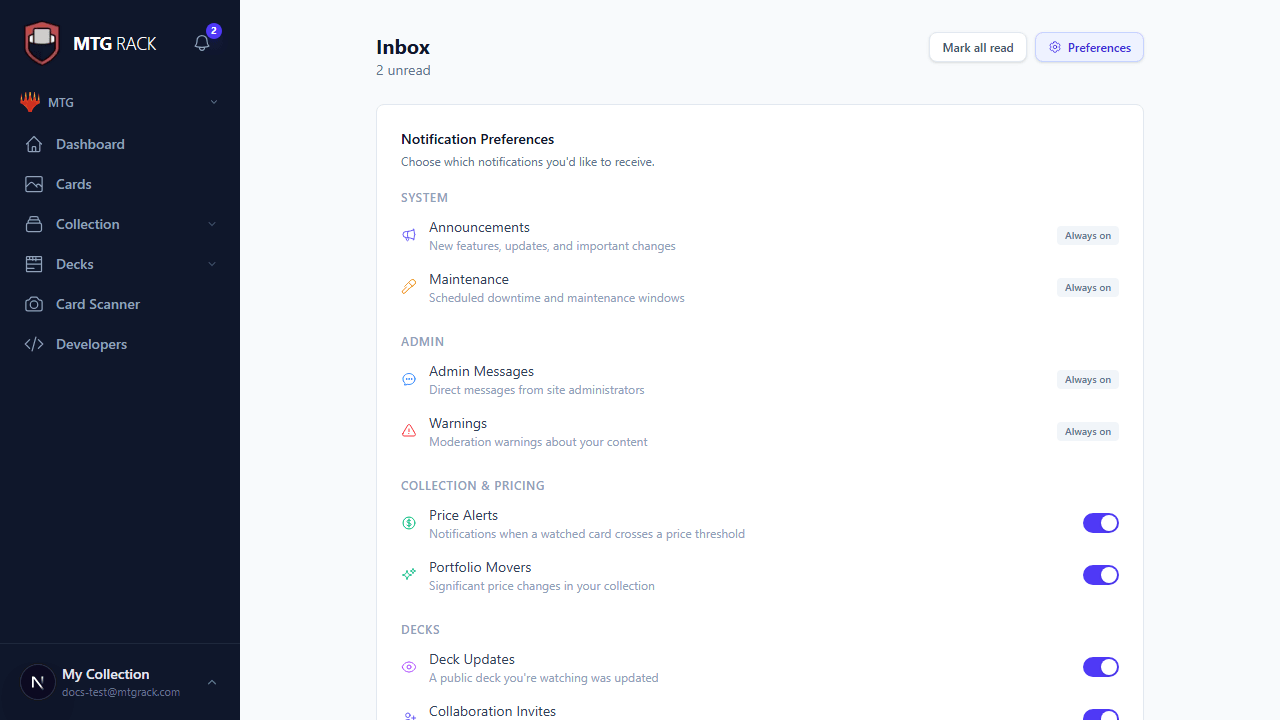Open the Cards page from the sidebar
This screenshot has width=1280, height=720.
tap(72, 184)
